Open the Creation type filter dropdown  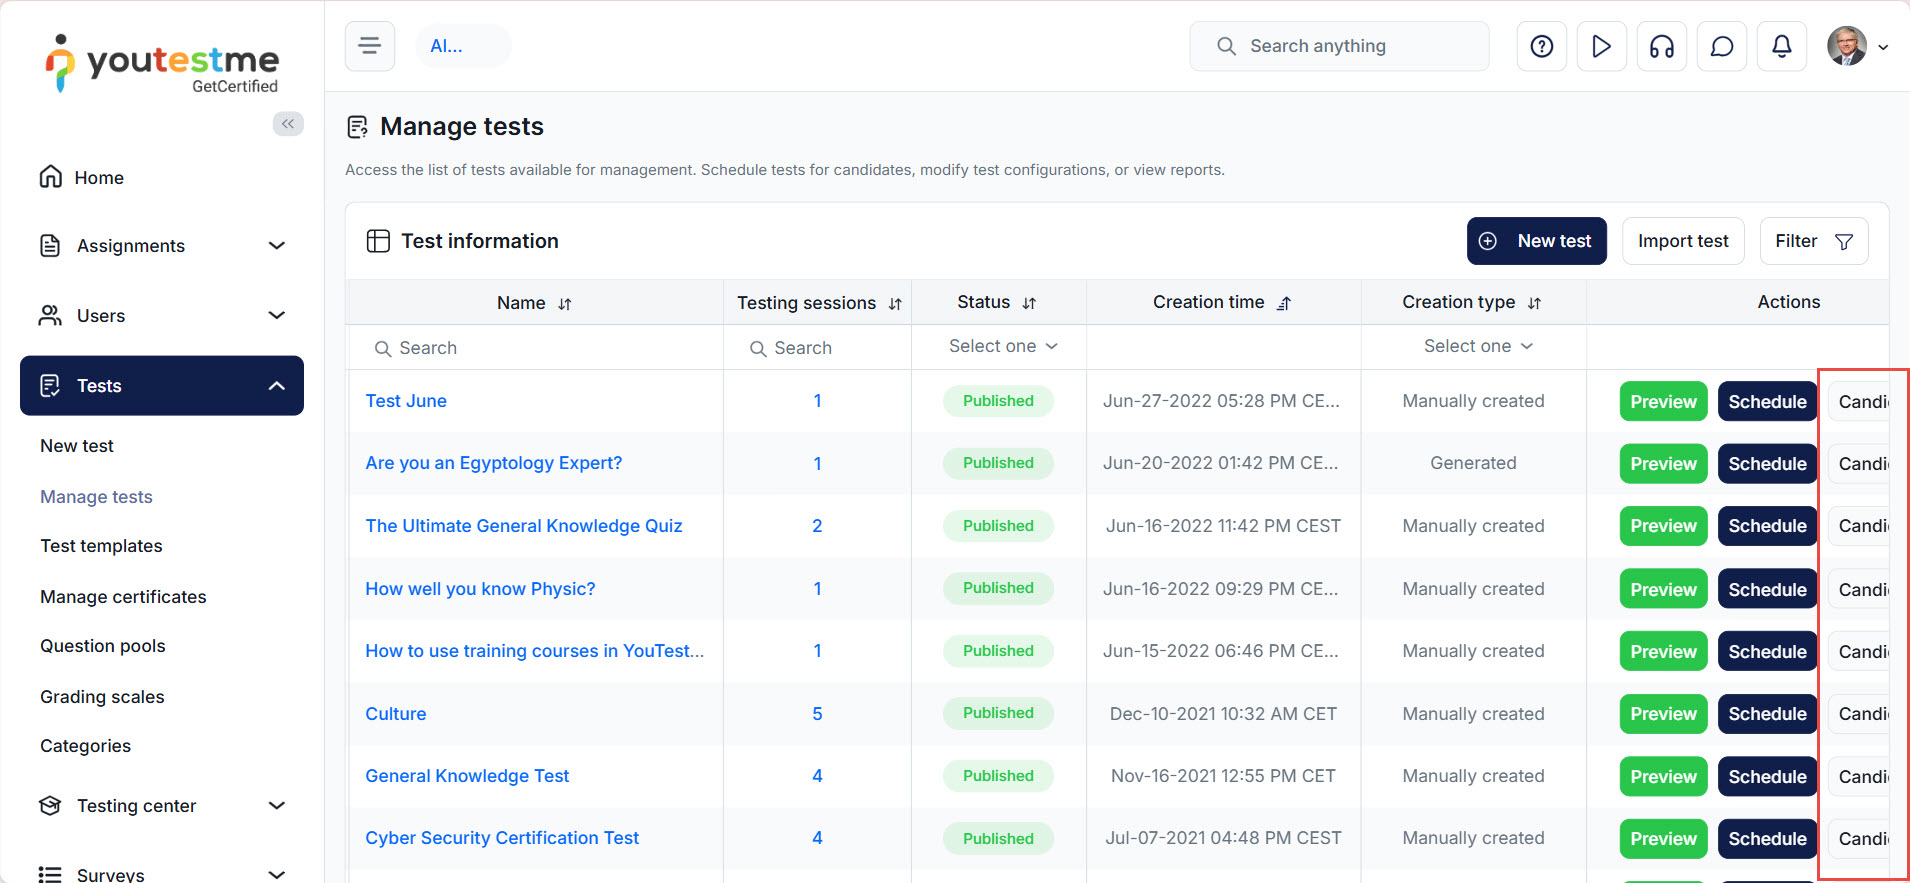coord(1477,346)
